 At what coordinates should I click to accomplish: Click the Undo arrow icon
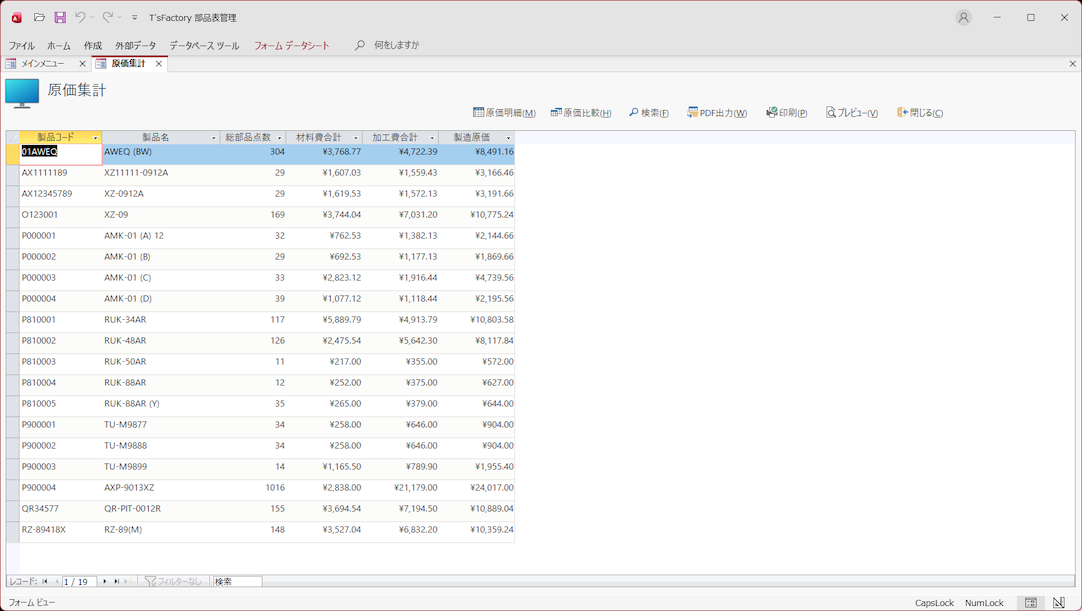(x=80, y=17)
